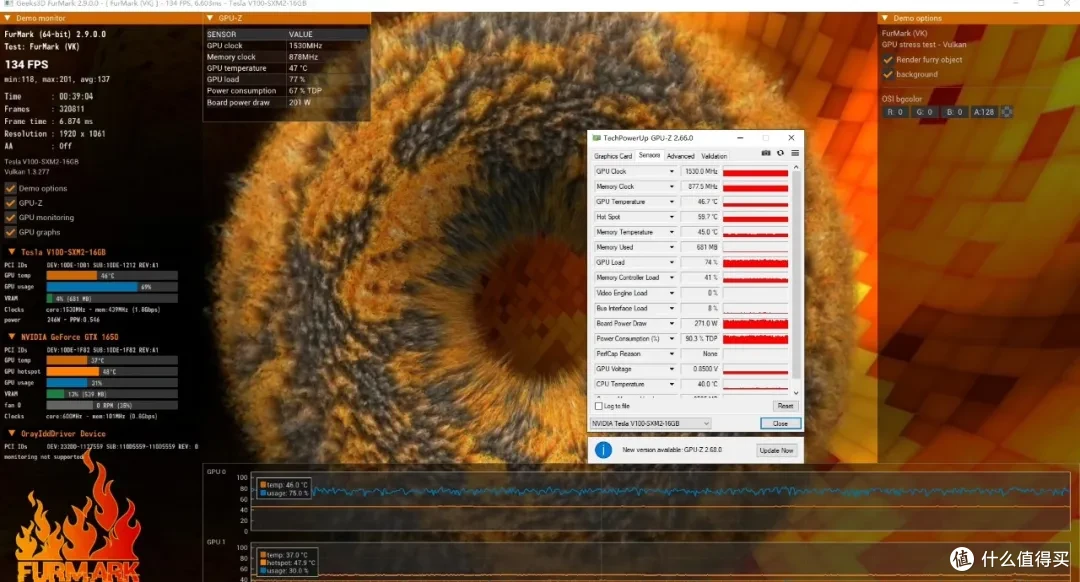Open the GPU Load sensor dropdown arrow
The height and width of the screenshot is (582, 1080).
pos(672,262)
